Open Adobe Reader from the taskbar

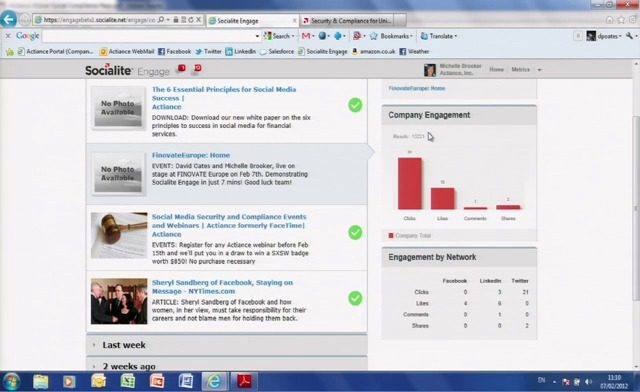click(244, 382)
